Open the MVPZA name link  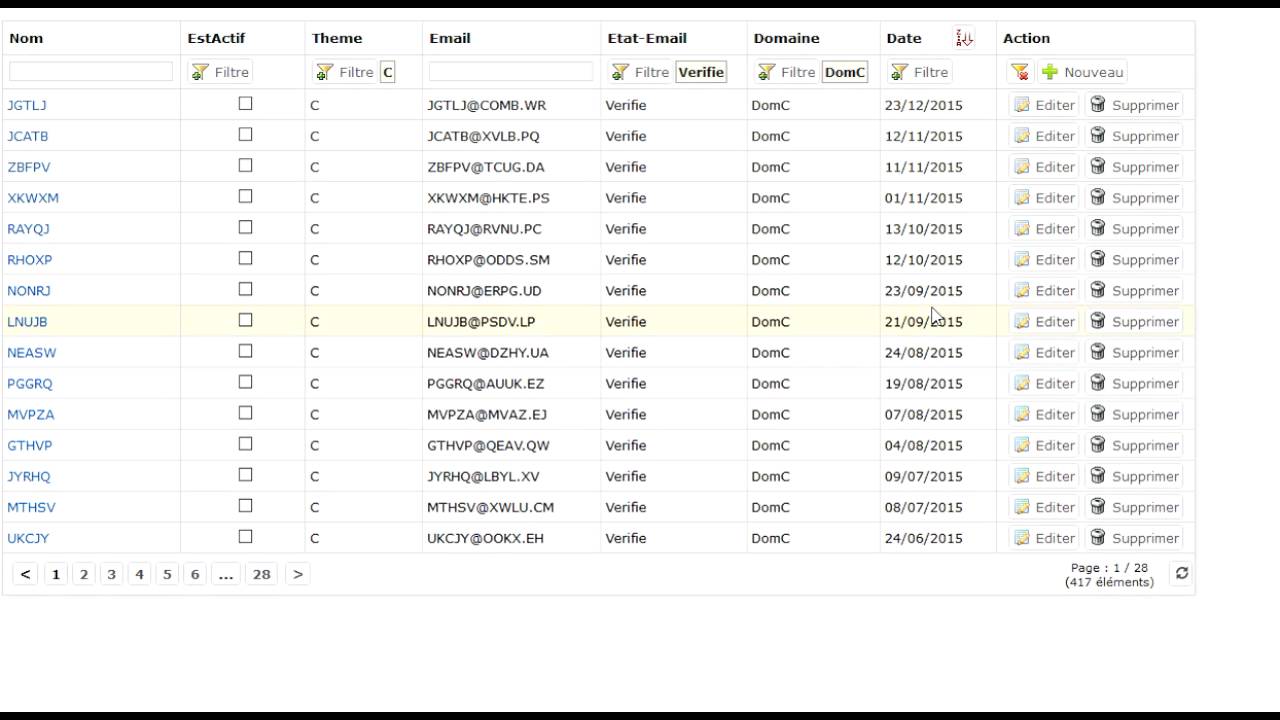click(31, 415)
